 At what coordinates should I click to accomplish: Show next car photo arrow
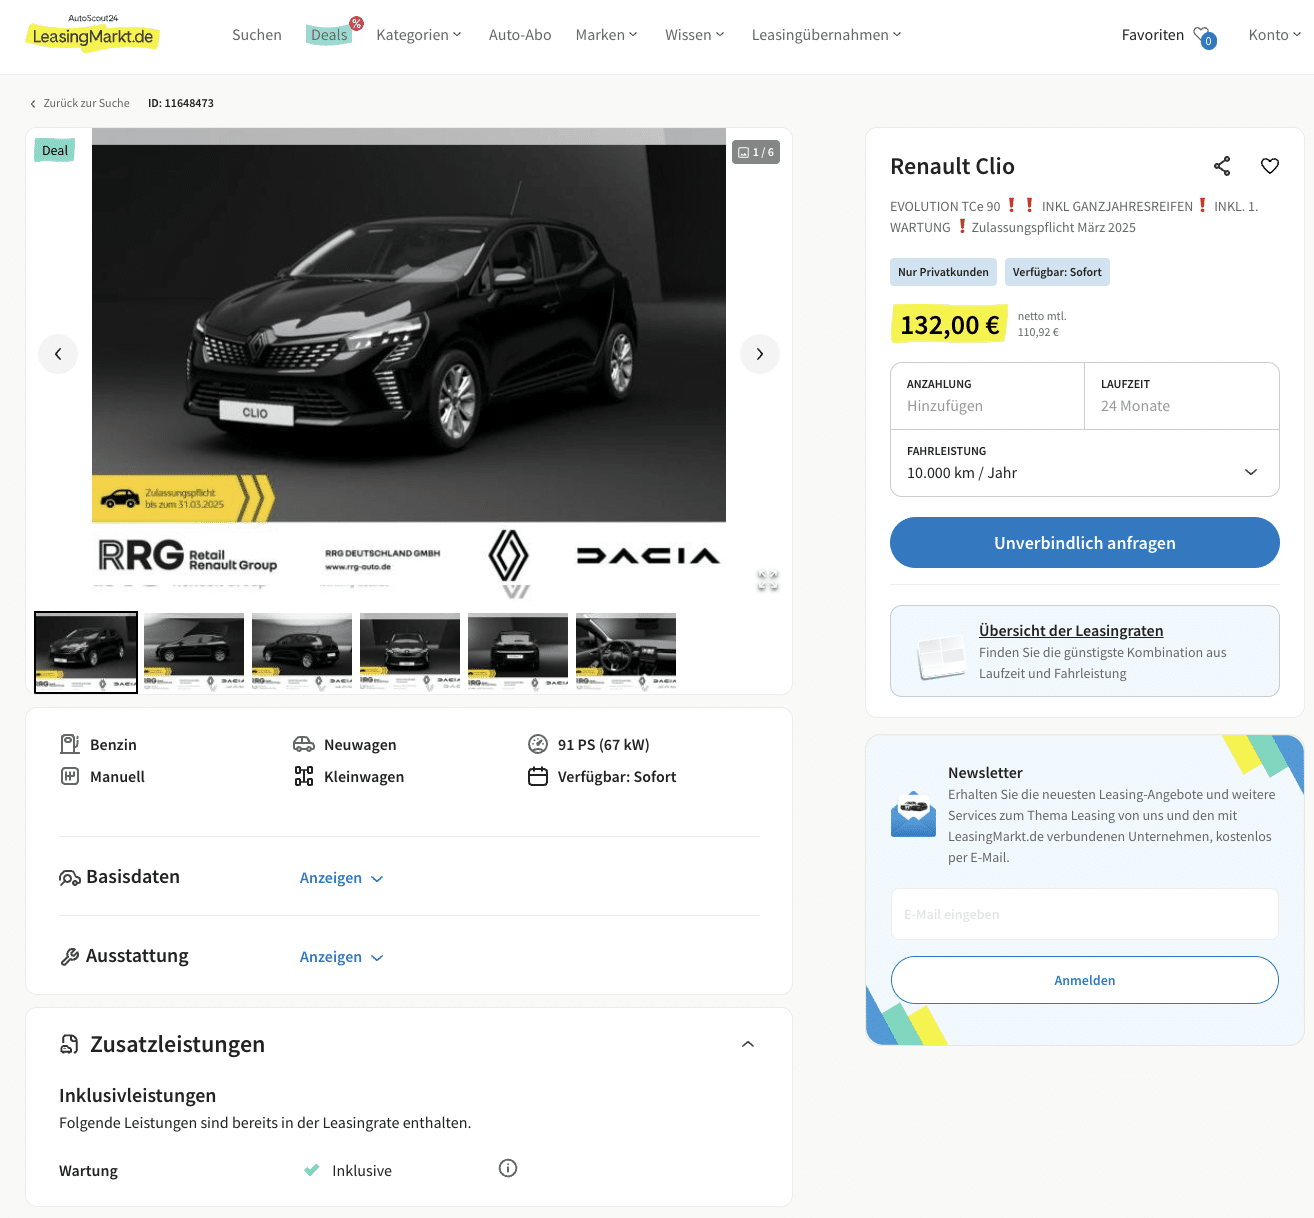[x=760, y=354]
